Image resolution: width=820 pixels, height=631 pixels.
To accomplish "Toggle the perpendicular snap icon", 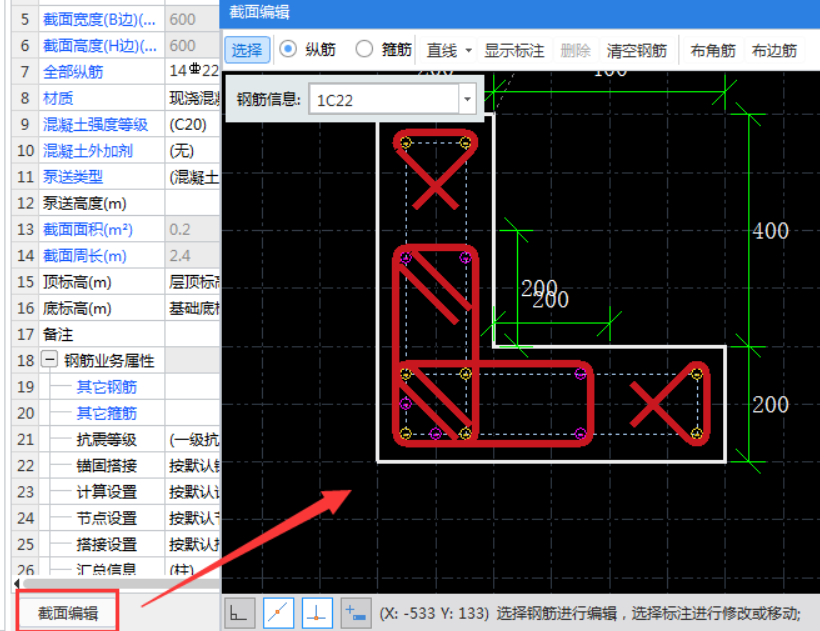I will (x=317, y=613).
